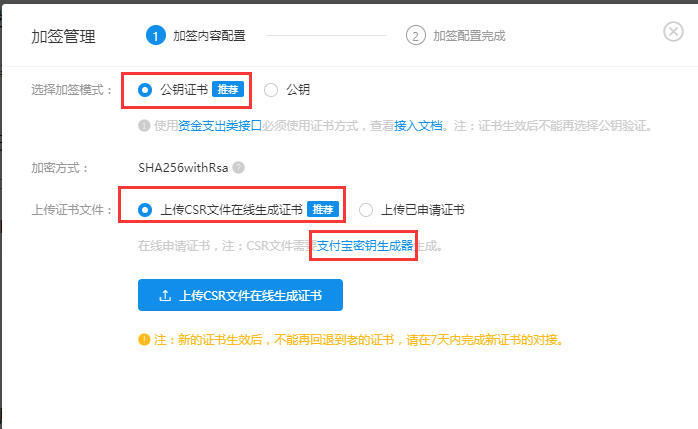698x429 pixels.
Task: Click the orange warning icon before 注：新的证书生效后
Action: click(x=144, y=340)
